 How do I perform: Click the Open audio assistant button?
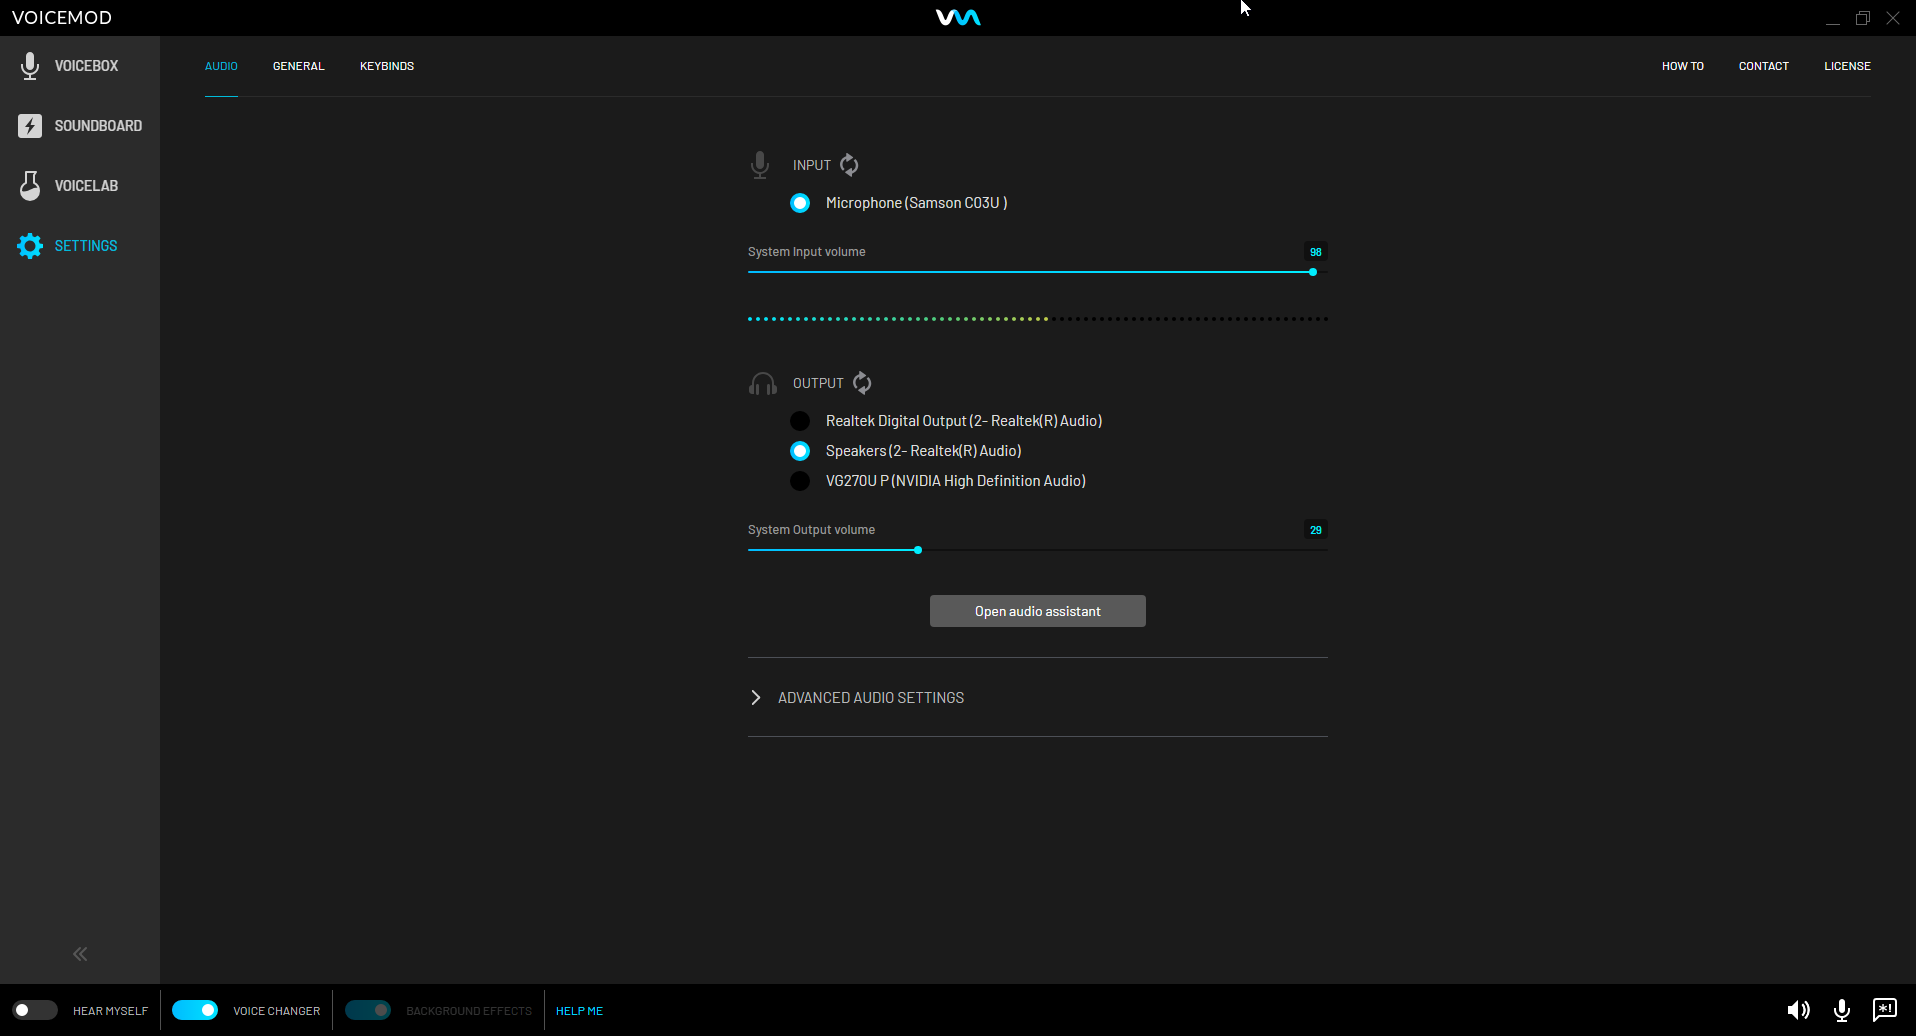tap(1037, 611)
